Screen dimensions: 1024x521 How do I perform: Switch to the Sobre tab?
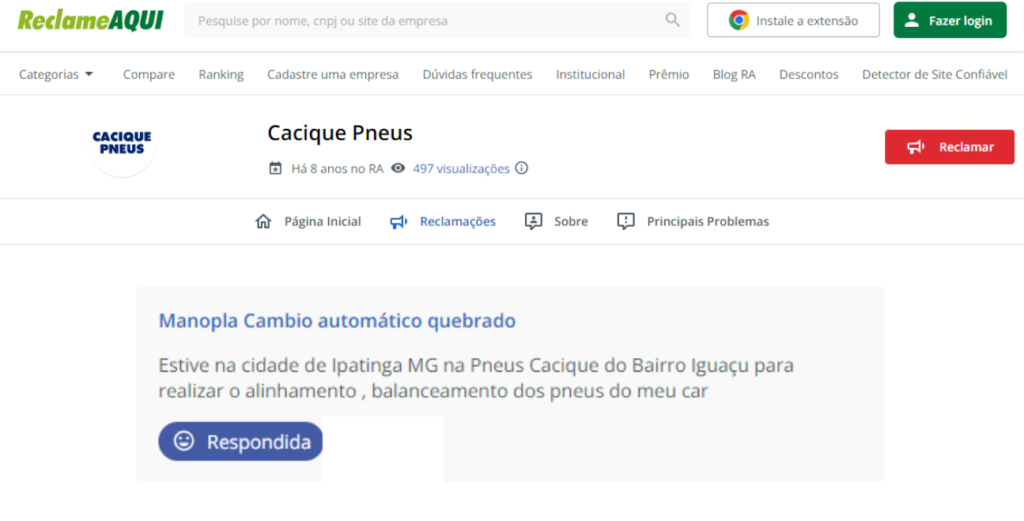point(570,221)
